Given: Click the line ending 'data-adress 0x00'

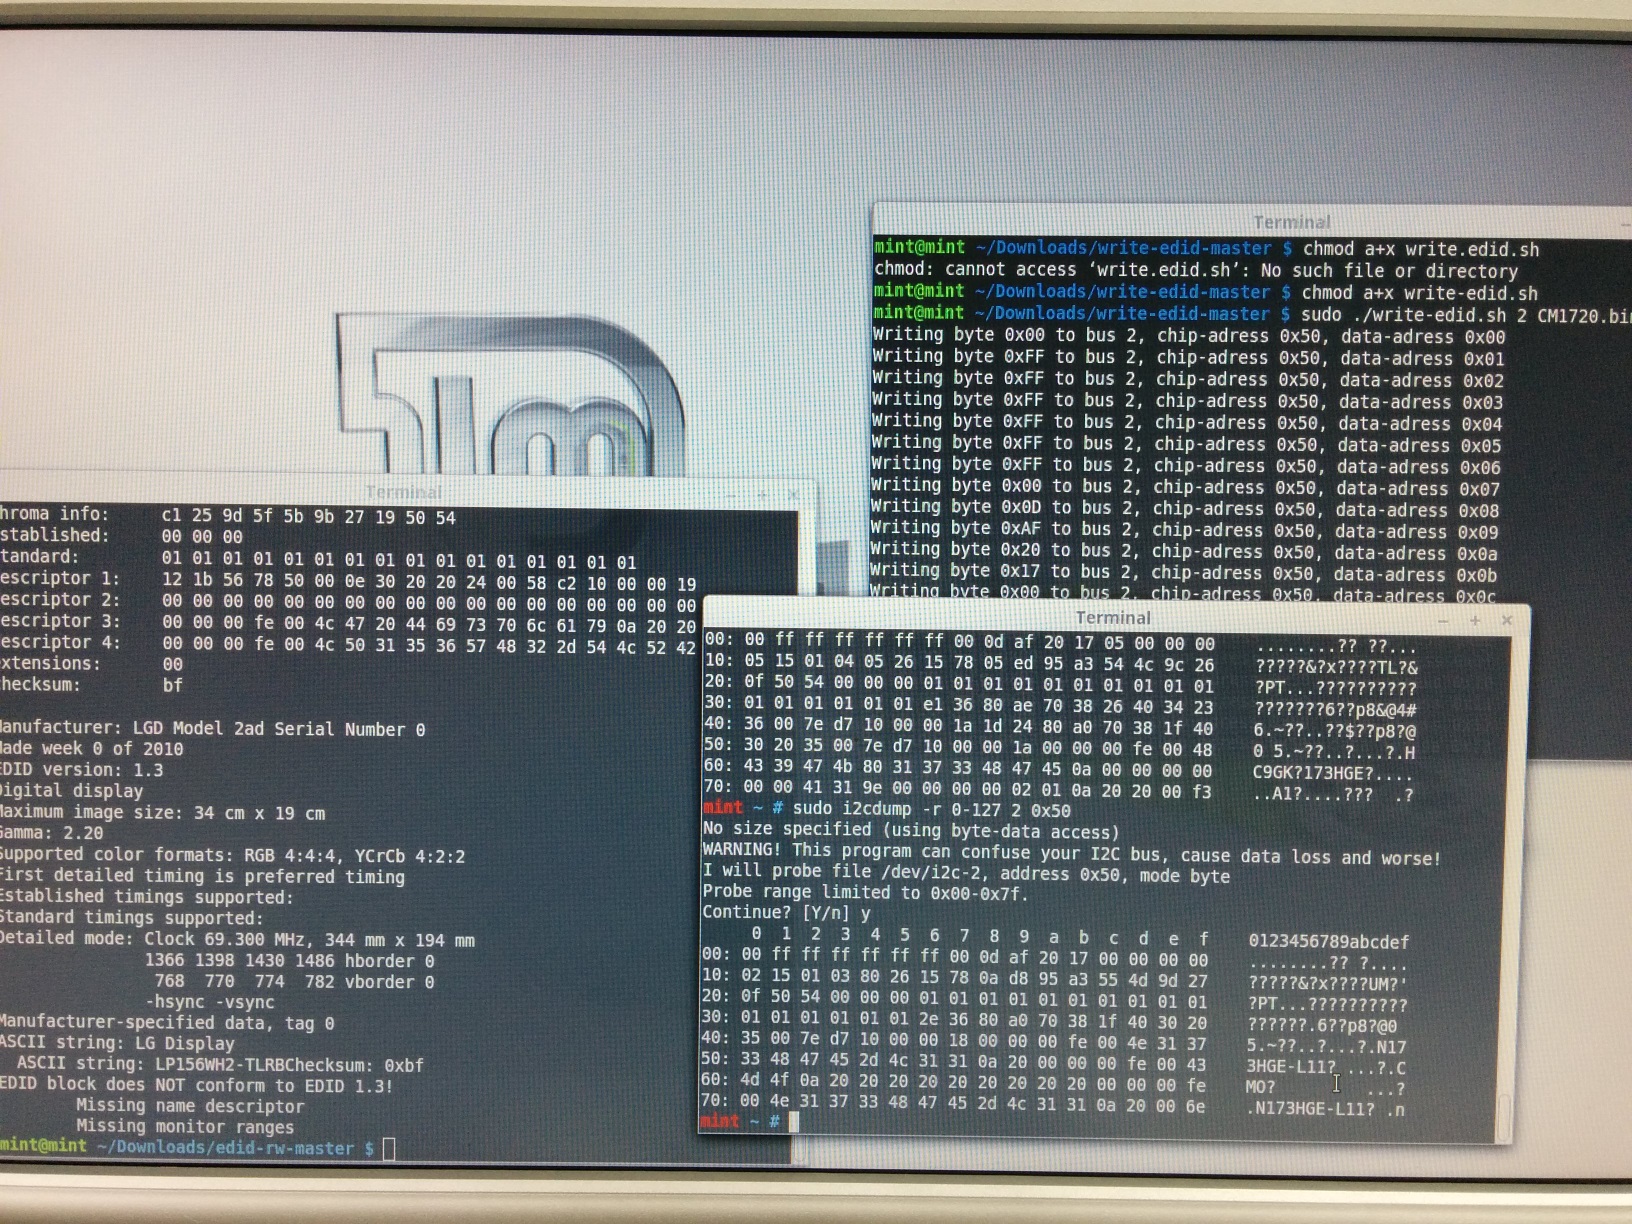Looking at the screenshot, I should click(x=1189, y=336).
